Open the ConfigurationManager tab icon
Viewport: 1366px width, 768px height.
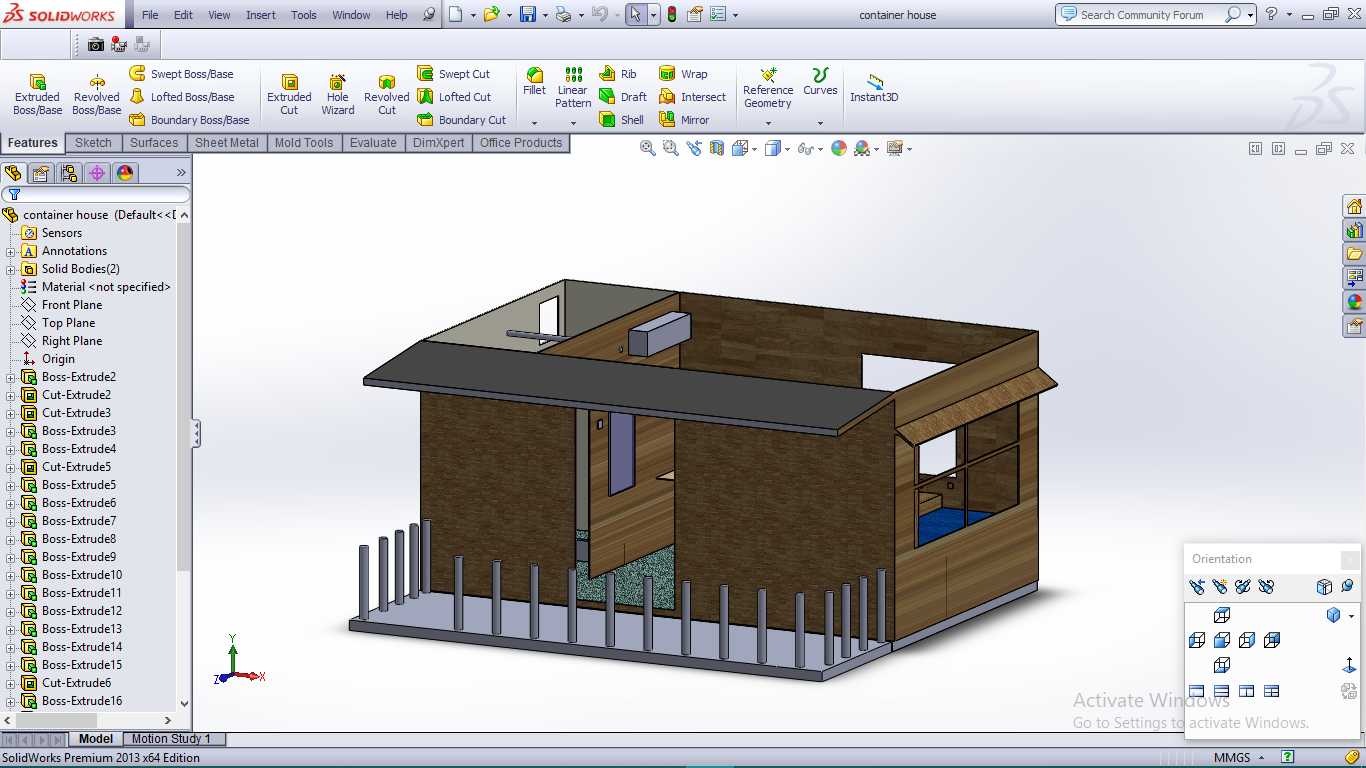click(x=69, y=173)
